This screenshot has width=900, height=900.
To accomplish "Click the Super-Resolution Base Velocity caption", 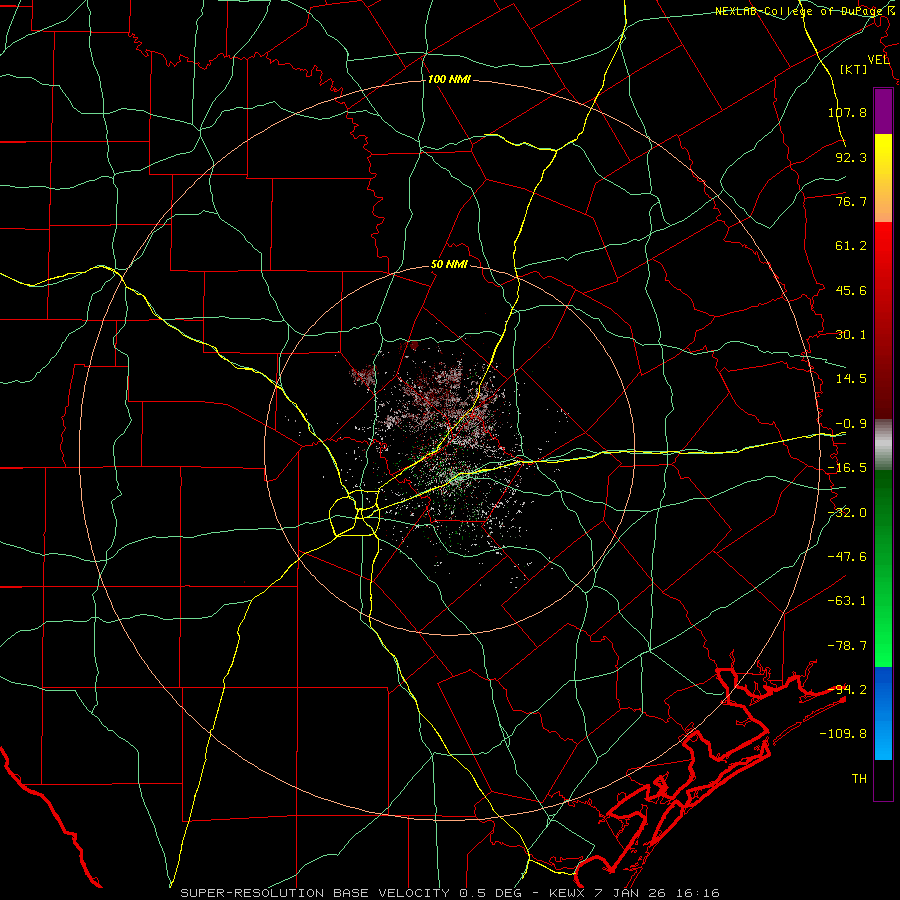I will pyautogui.click(x=450, y=893).
